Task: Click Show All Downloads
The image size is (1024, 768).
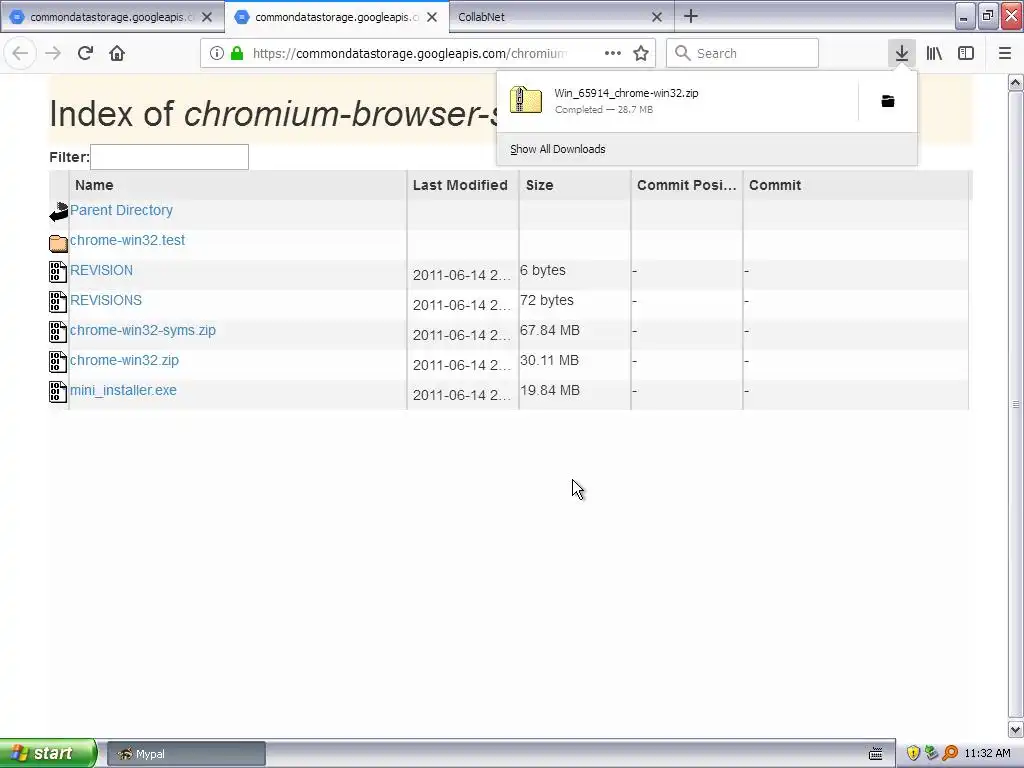Action: pyautogui.click(x=558, y=149)
